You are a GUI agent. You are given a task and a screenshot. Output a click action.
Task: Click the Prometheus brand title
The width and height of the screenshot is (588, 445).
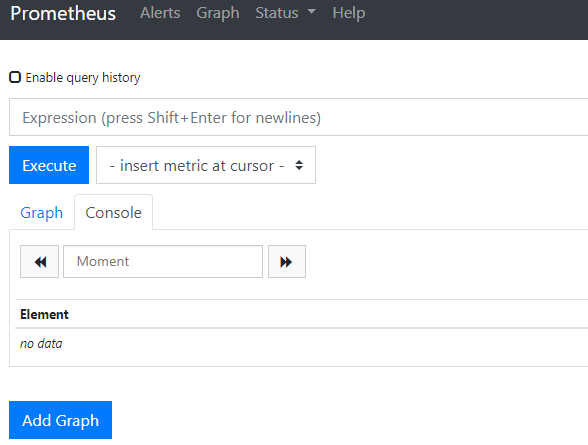[63, 13]
